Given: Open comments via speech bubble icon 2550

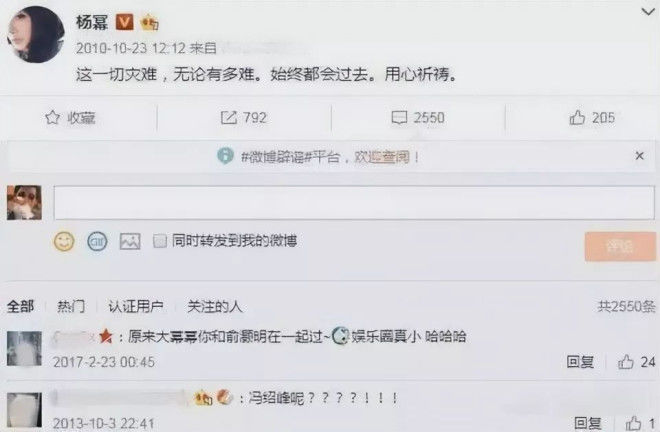Looking at the screenshot, I should pos(399,117).
